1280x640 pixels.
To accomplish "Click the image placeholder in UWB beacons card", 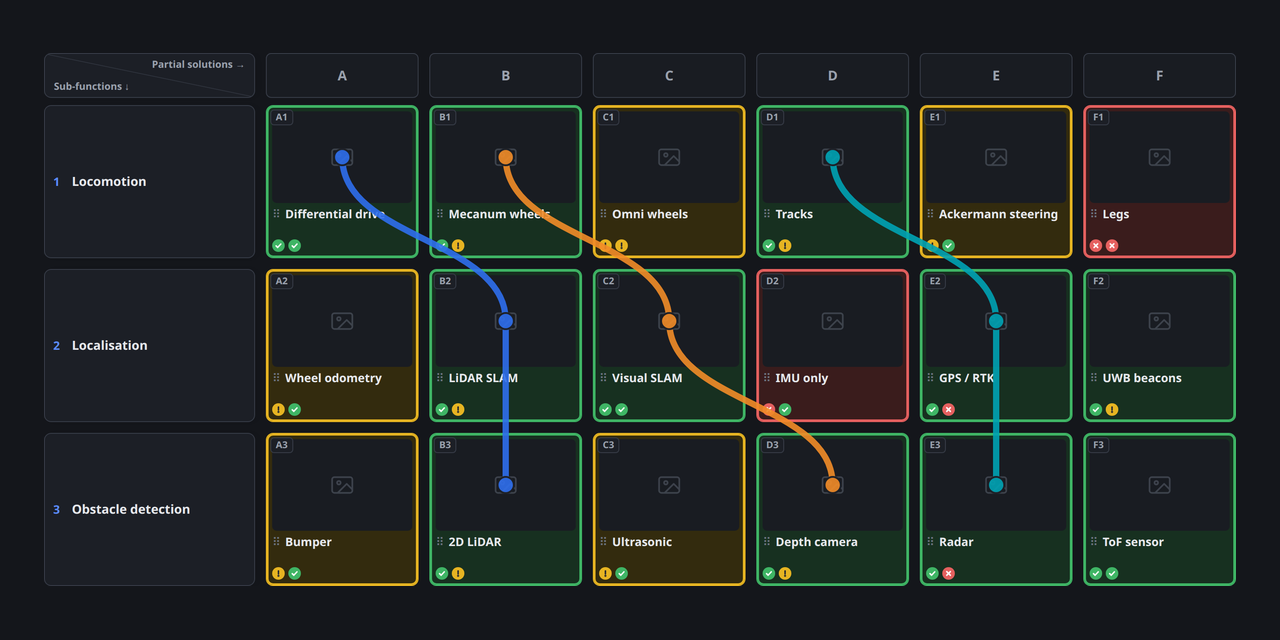I will [1159, 321].
